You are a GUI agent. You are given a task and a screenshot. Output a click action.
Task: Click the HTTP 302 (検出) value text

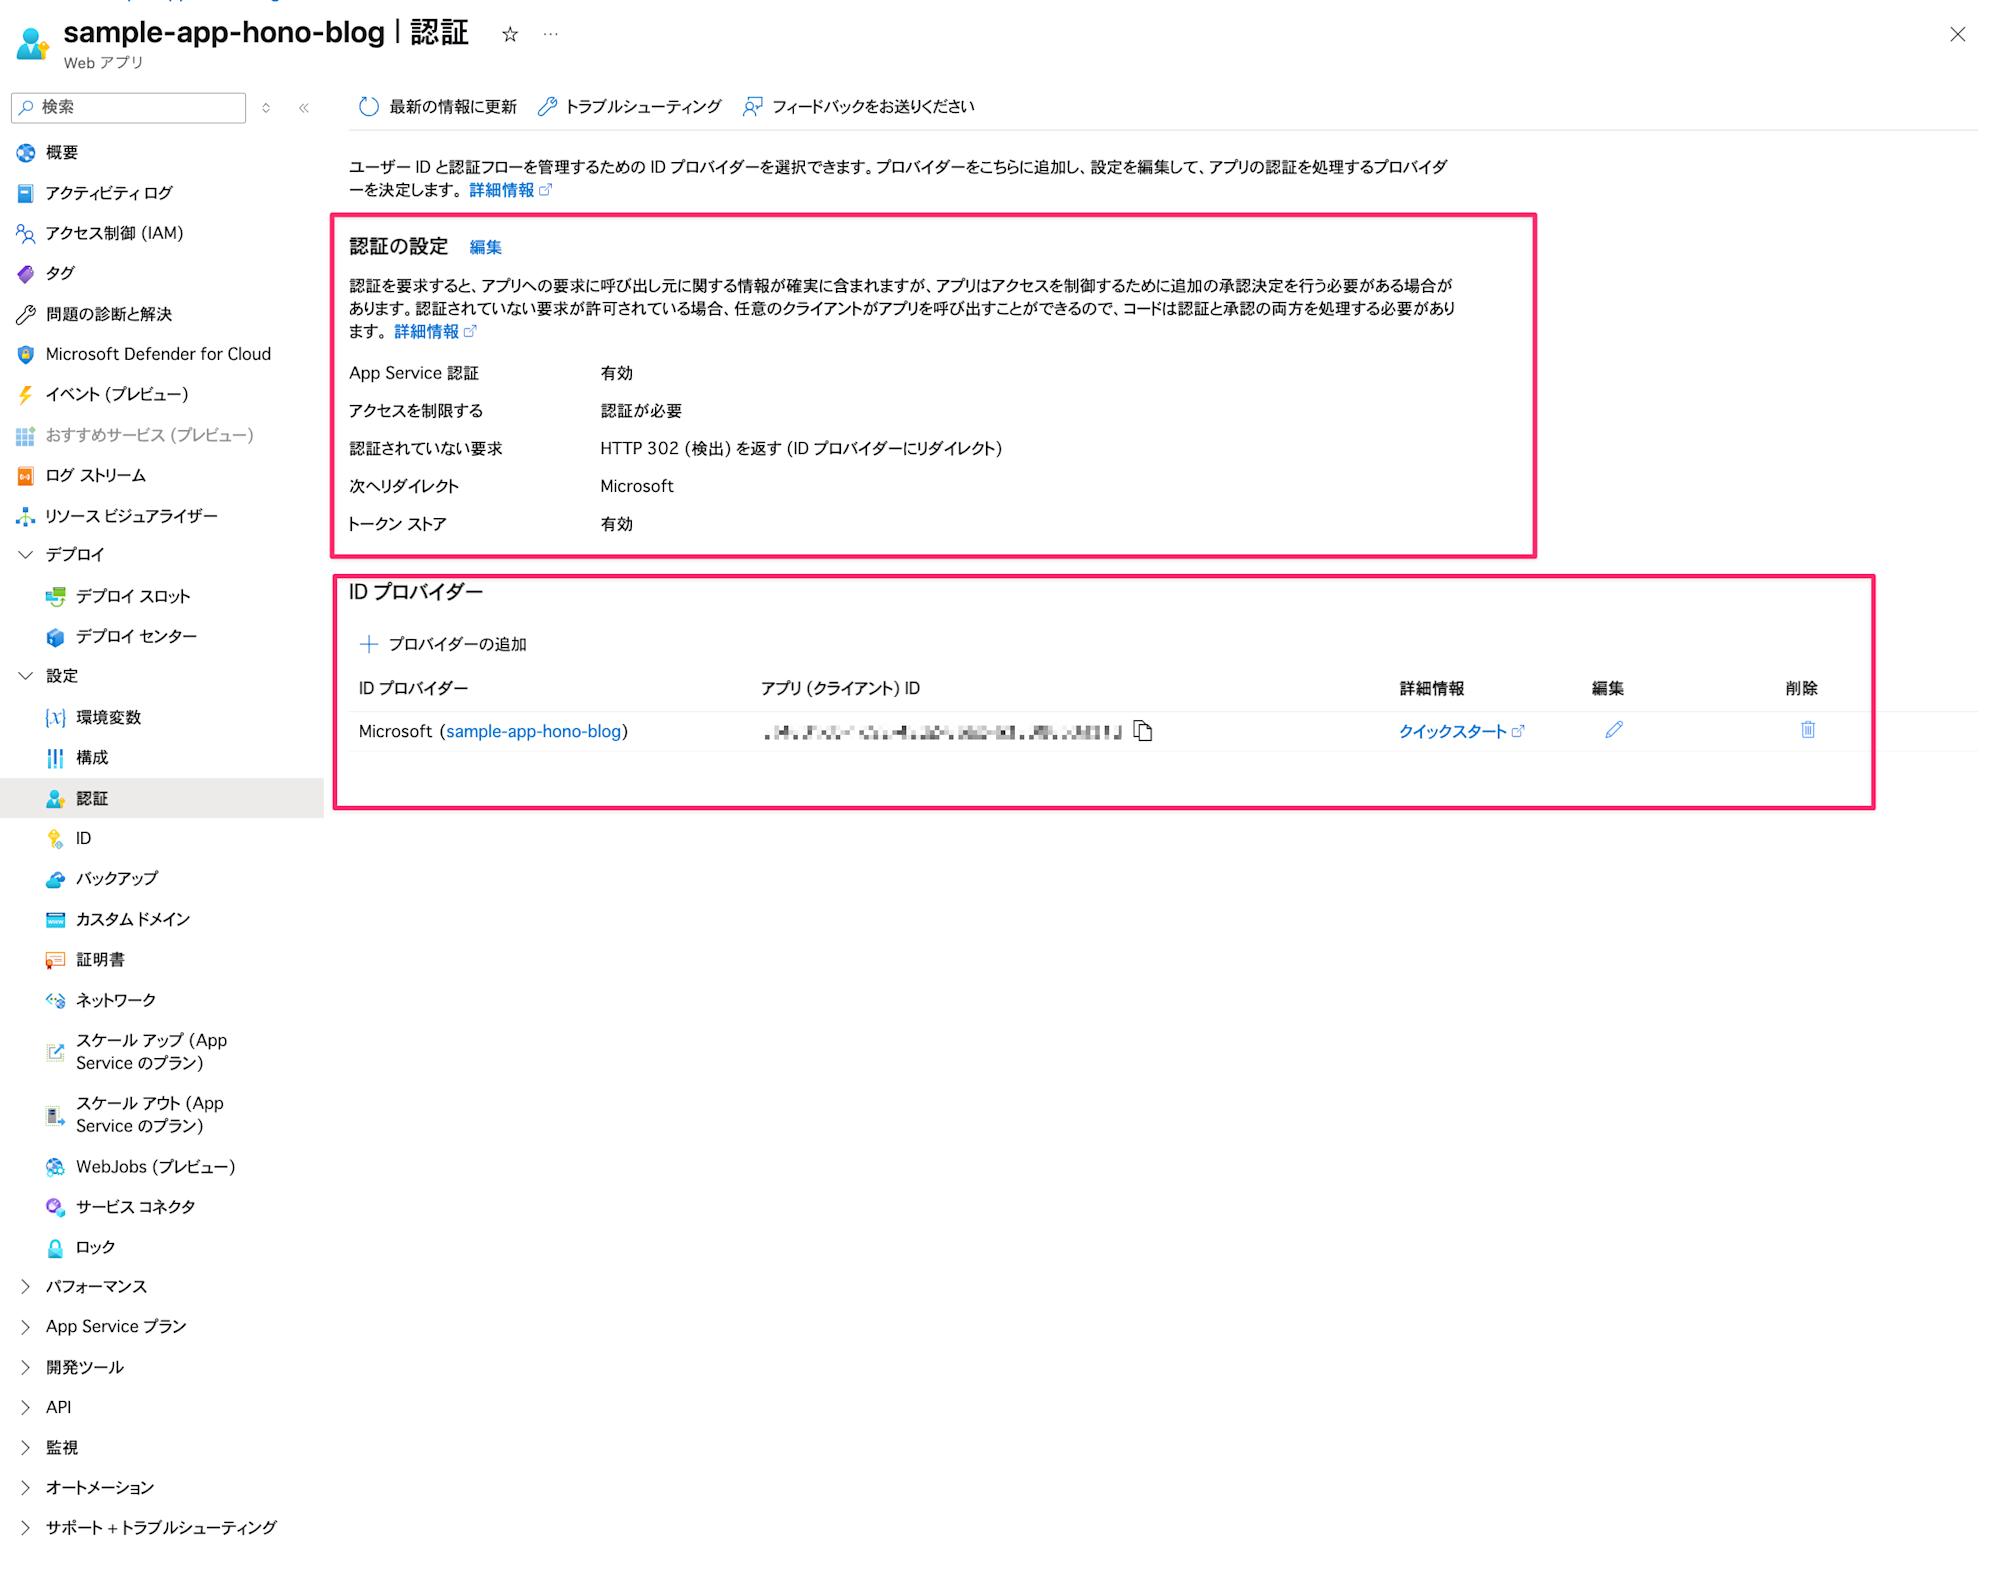[801, 448]
